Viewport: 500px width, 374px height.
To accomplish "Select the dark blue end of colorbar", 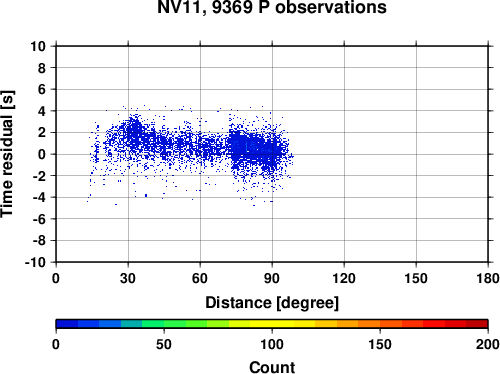I will tap(67, 324).
